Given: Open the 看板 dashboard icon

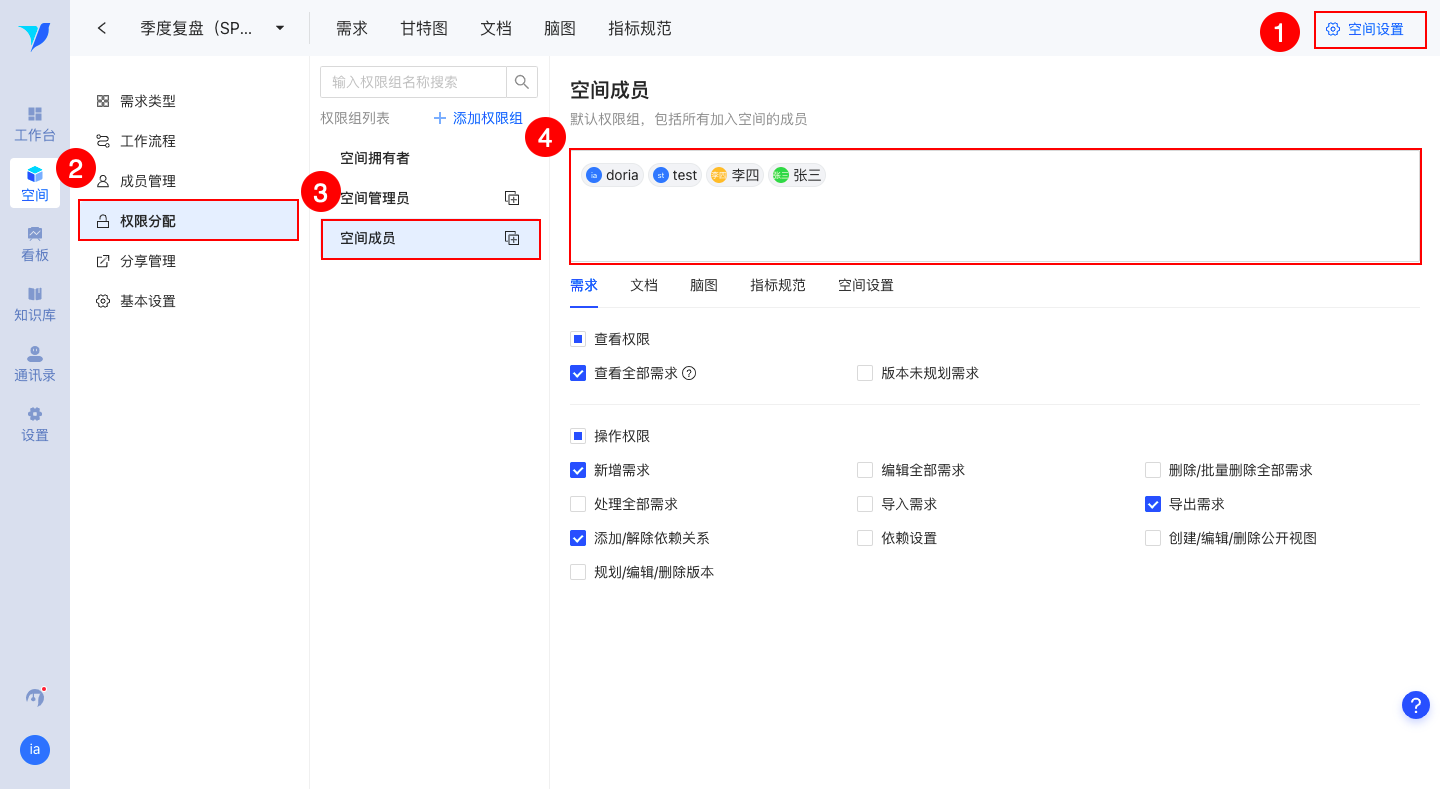Looking at the screenshot, I should pos(35,243).
